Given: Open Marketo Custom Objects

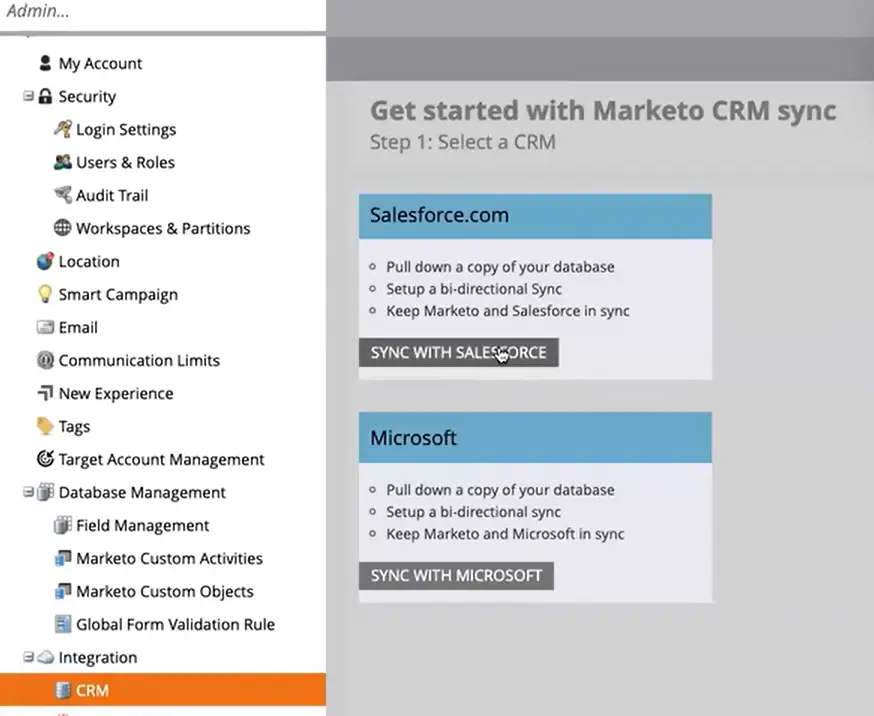Looking at the screenshot, I should pyautogui.click(x=62, y=591).
